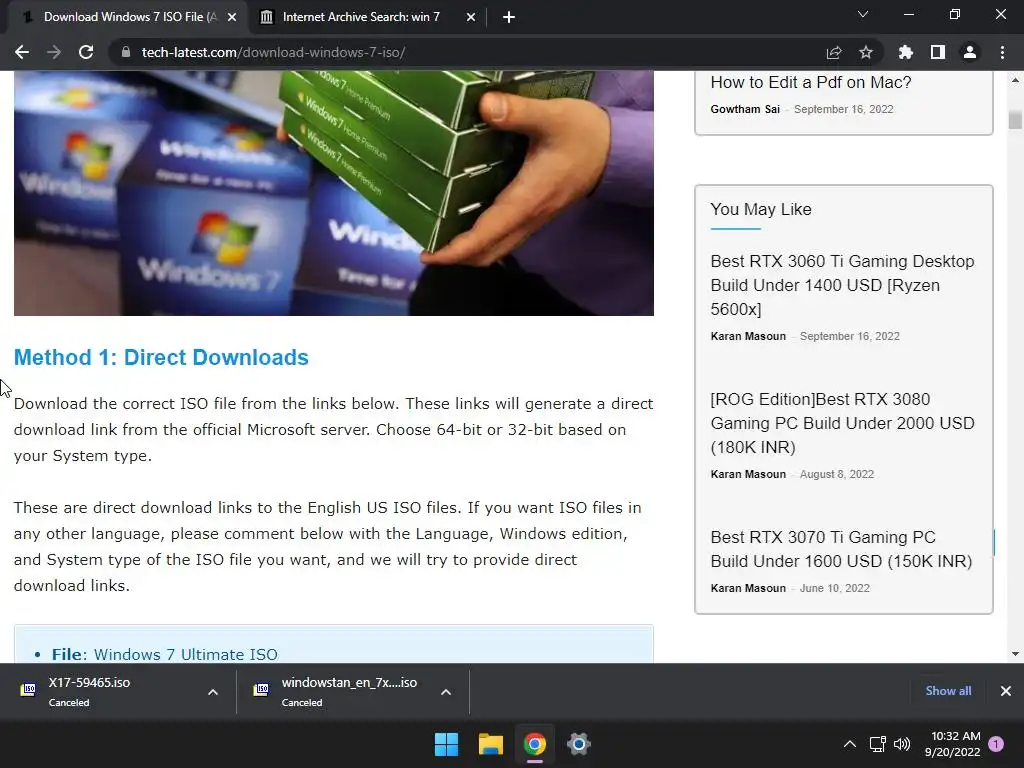Open the Chrome profile menu

(970, 52)
